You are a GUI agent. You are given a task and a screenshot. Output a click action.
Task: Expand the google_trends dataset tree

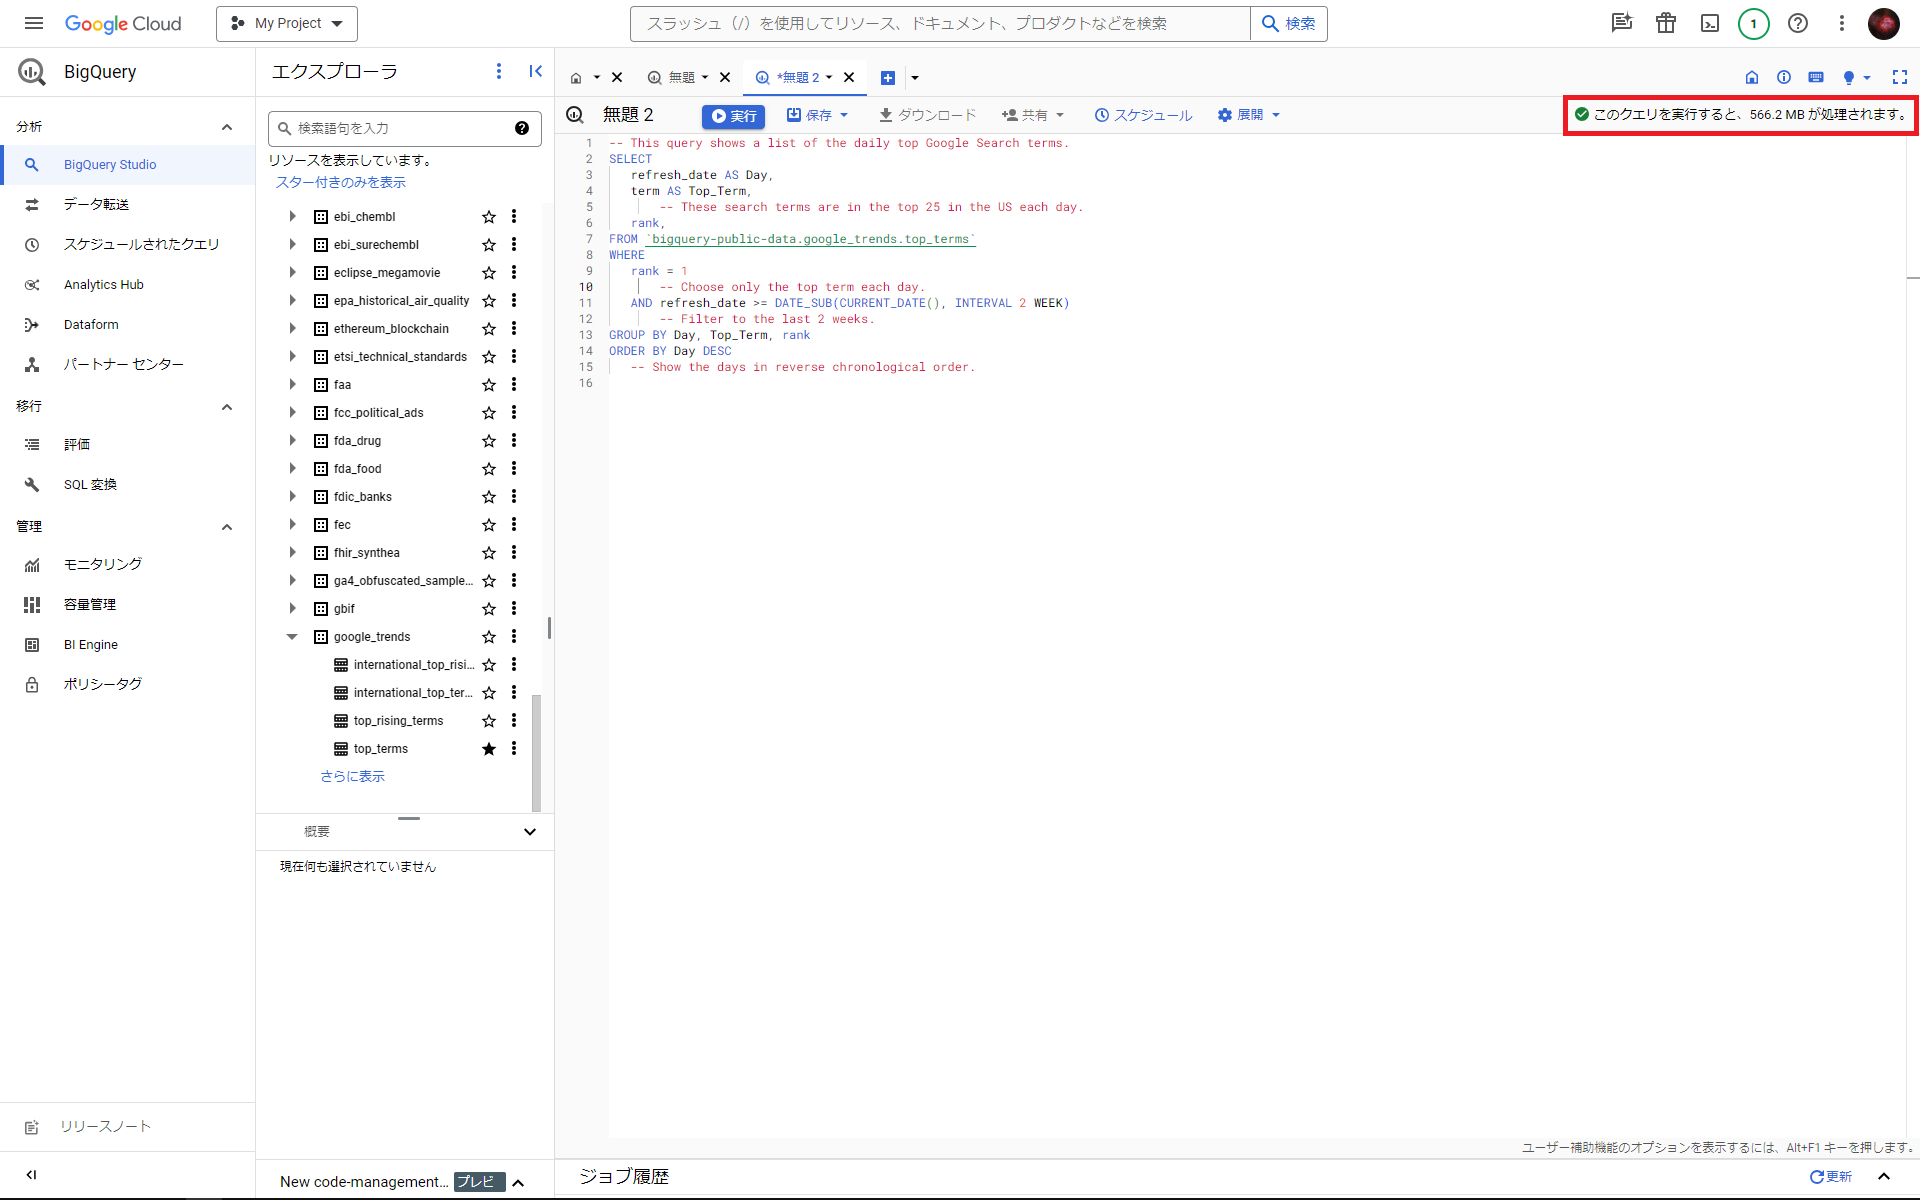(x=292, y=636)
